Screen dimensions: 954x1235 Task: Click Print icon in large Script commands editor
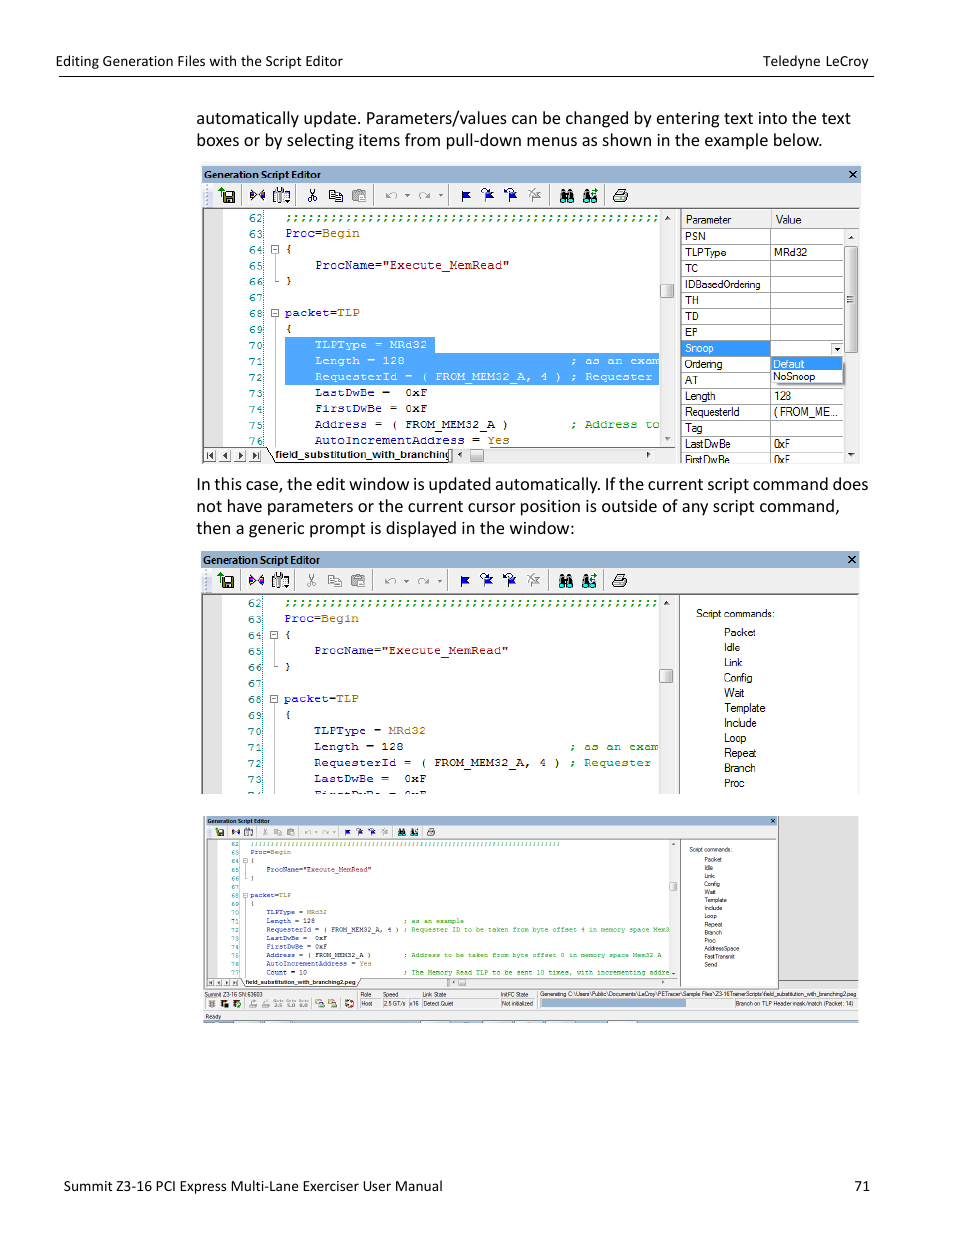(619, 581)
